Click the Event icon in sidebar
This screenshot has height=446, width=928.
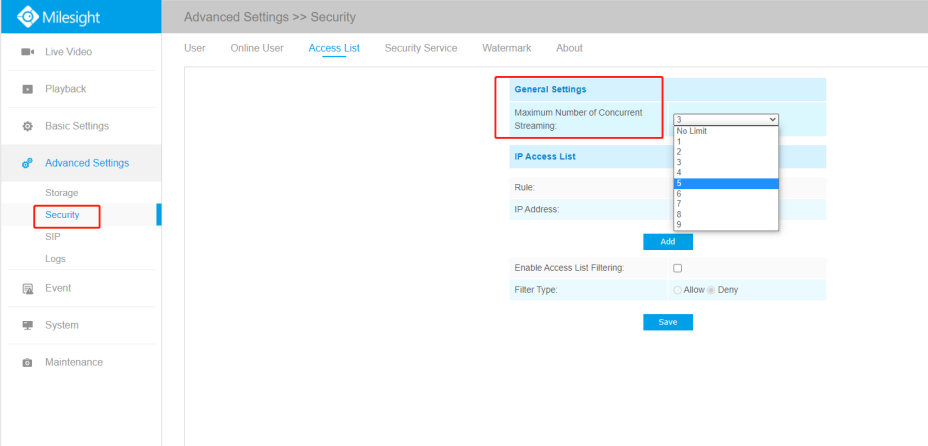(x=27, y=289)
